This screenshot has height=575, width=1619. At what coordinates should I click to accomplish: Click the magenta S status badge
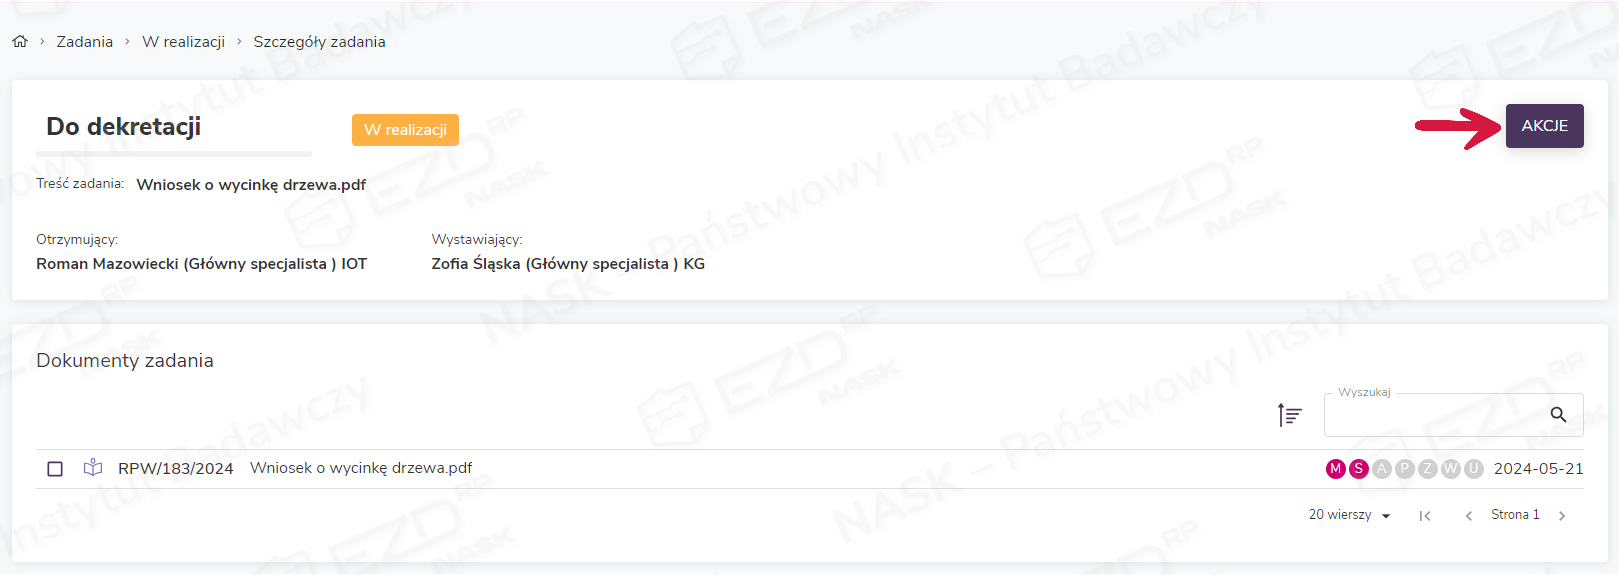pos(1358,469)
